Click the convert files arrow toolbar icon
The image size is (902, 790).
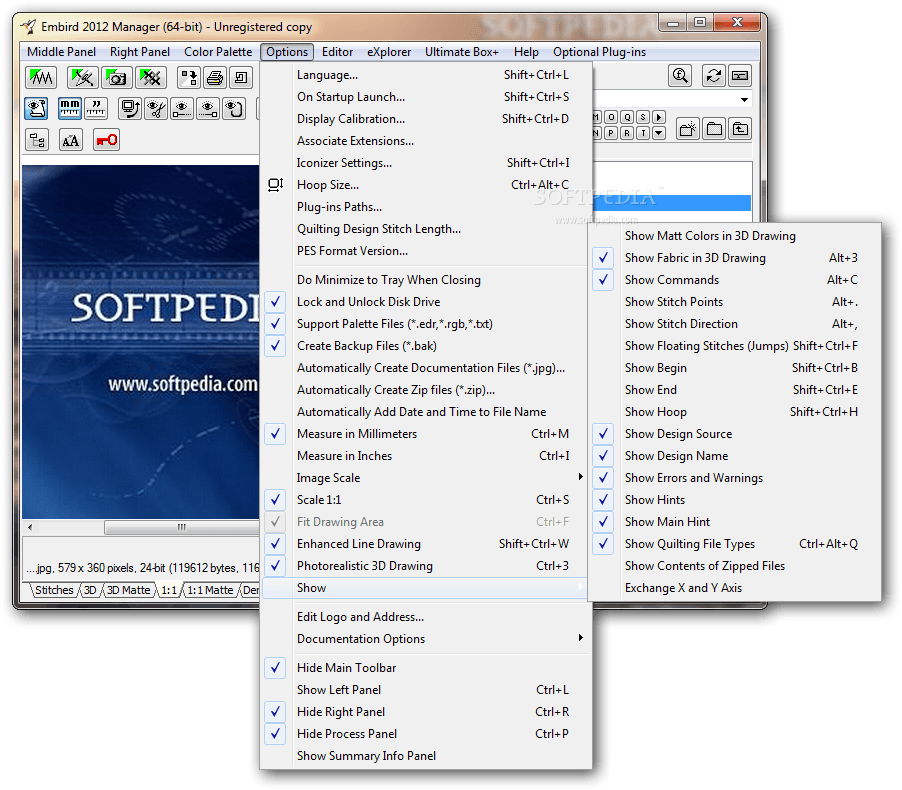click(x=189, y=77)
